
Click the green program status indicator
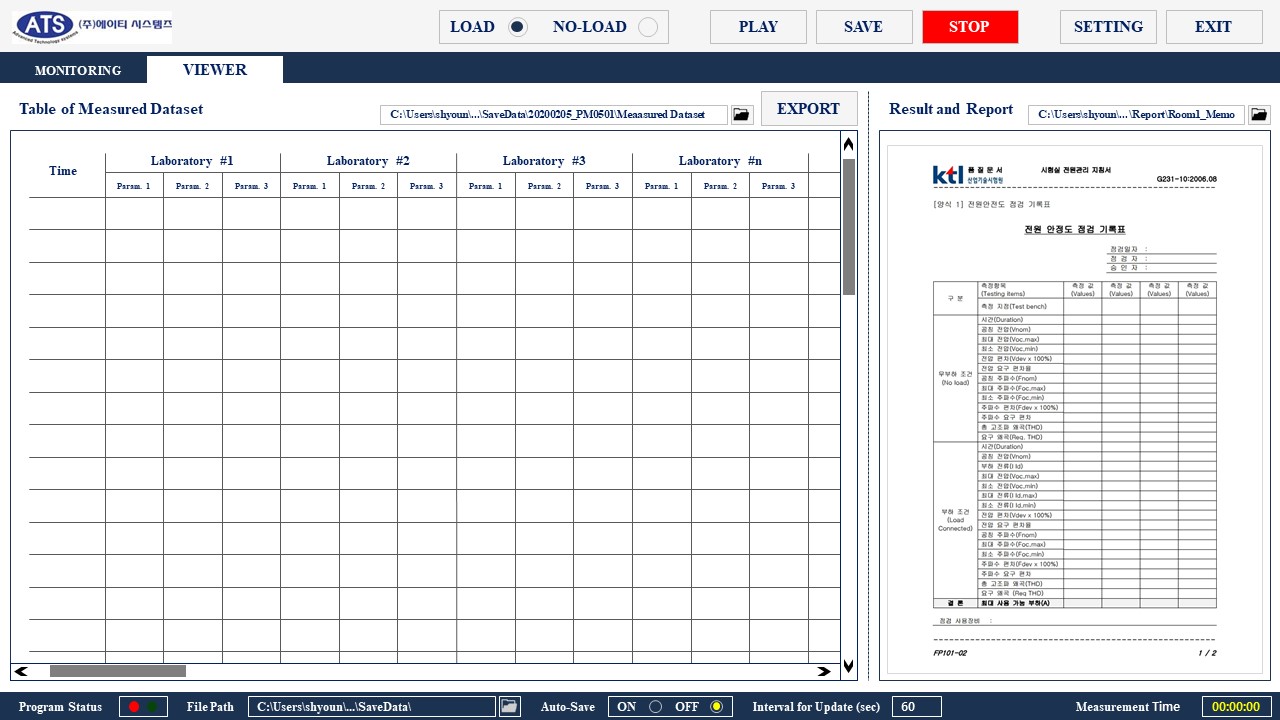click(153, 707)
